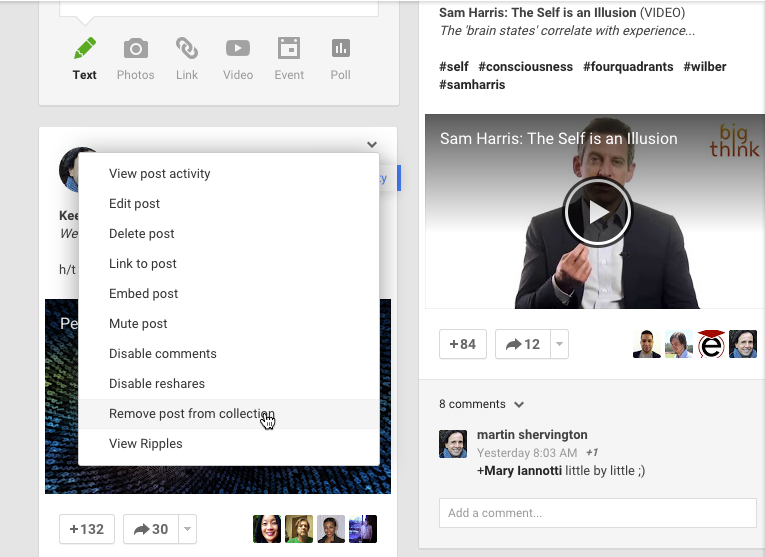Open the +Mary Iannotti mention
The height and width of the screenshot is (557, 765).
click(519, 471)
